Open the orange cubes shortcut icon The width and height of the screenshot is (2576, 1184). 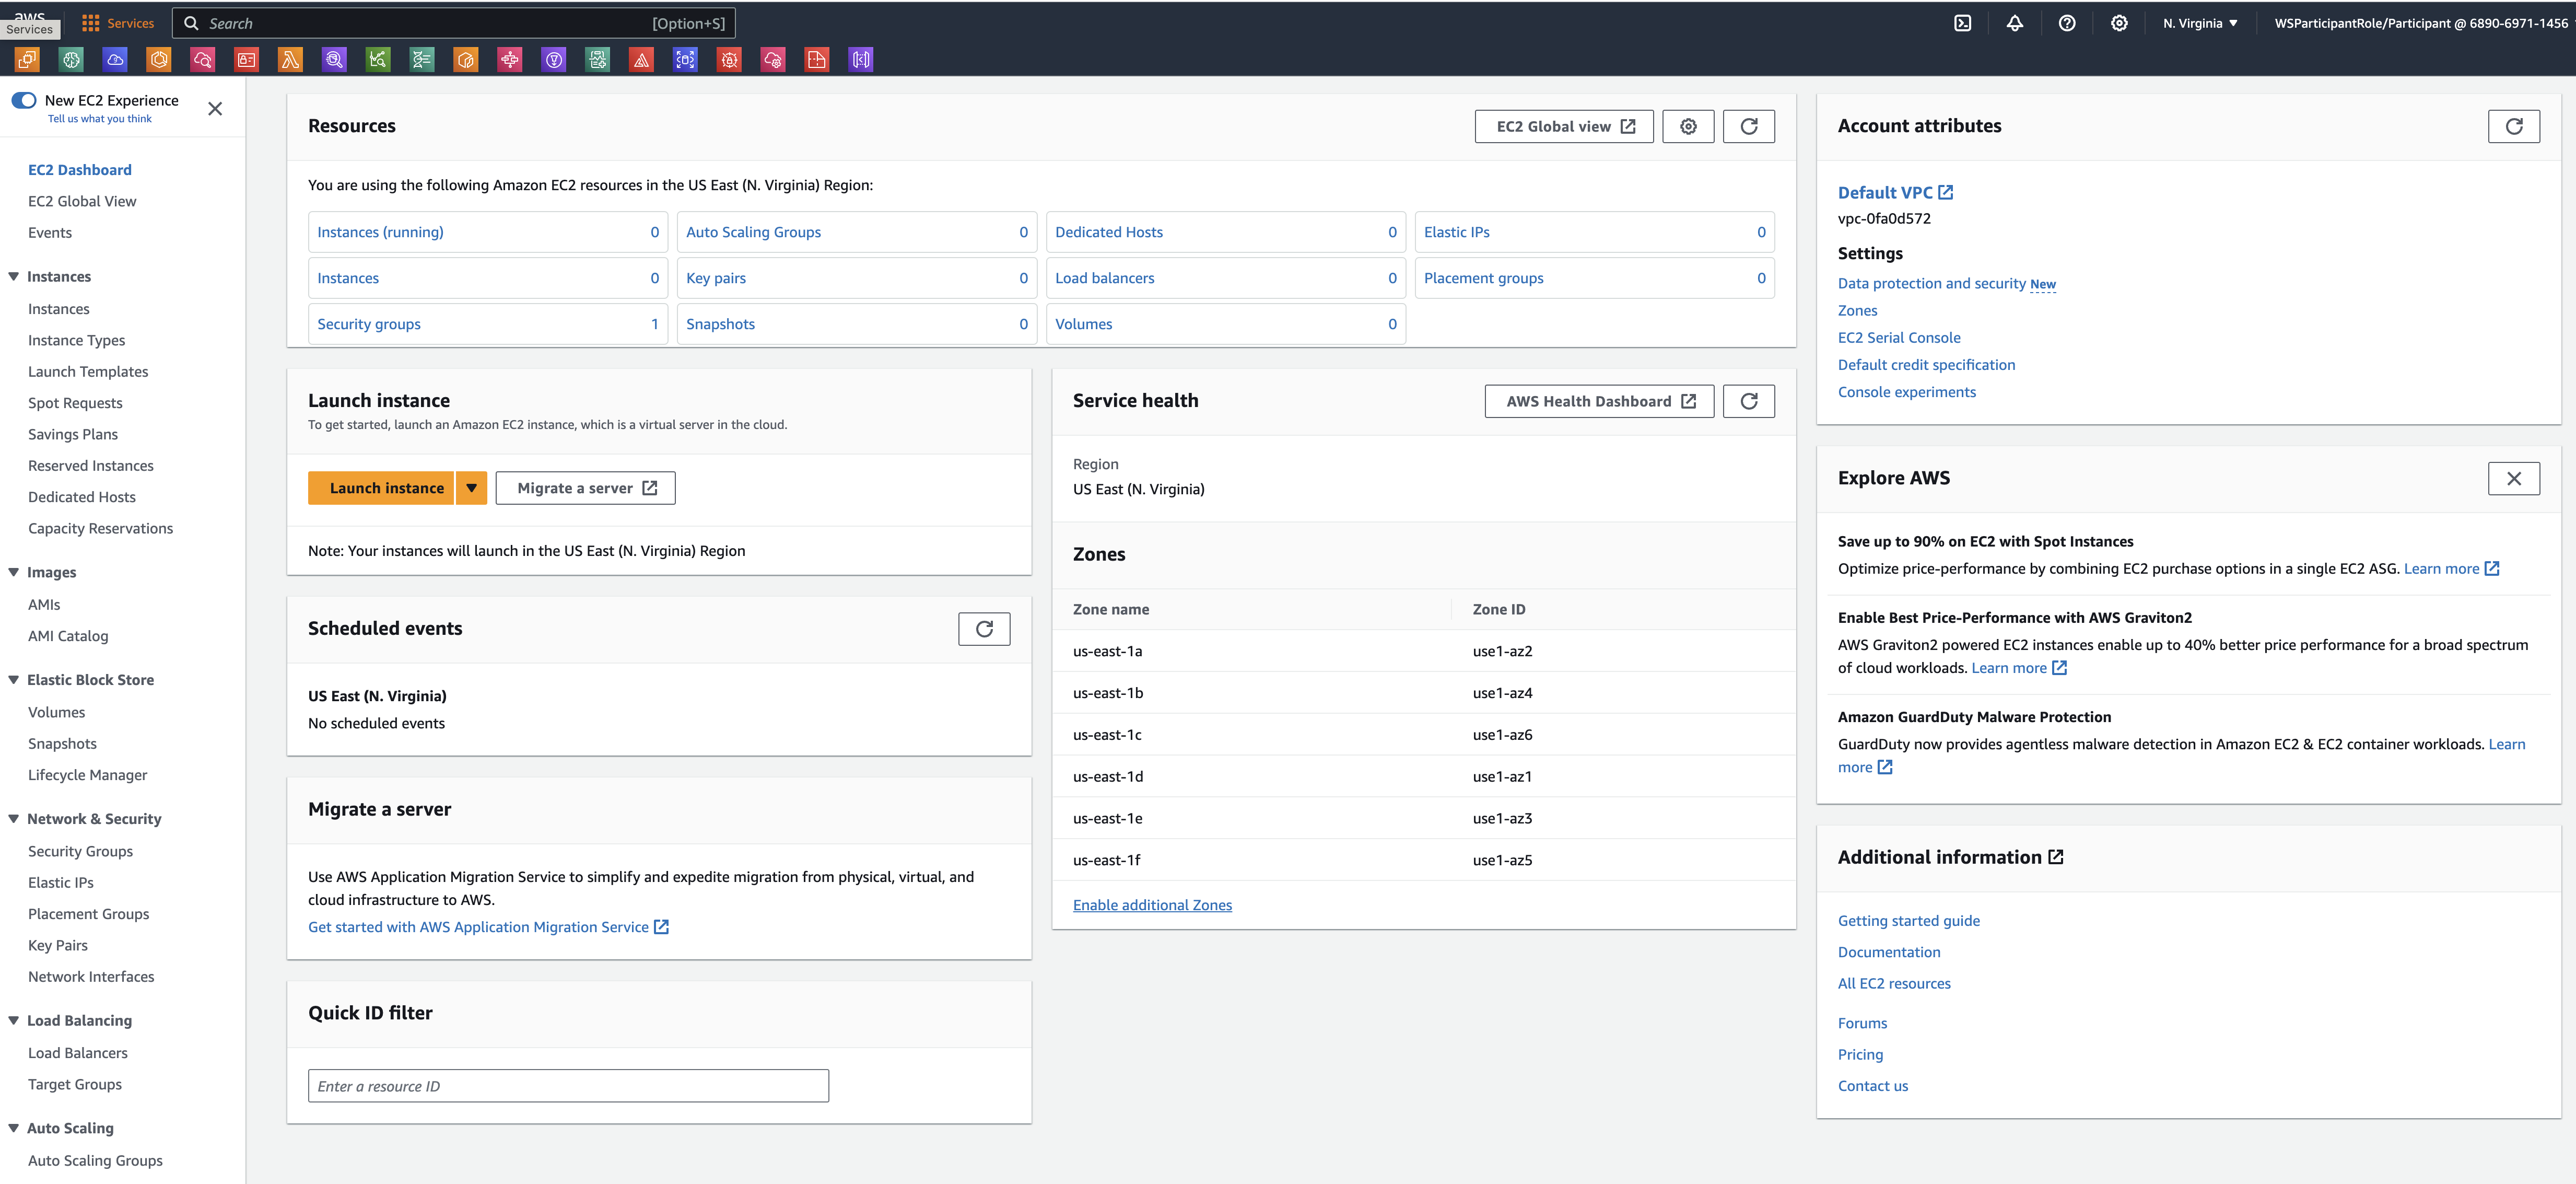[x=466, y=60]
